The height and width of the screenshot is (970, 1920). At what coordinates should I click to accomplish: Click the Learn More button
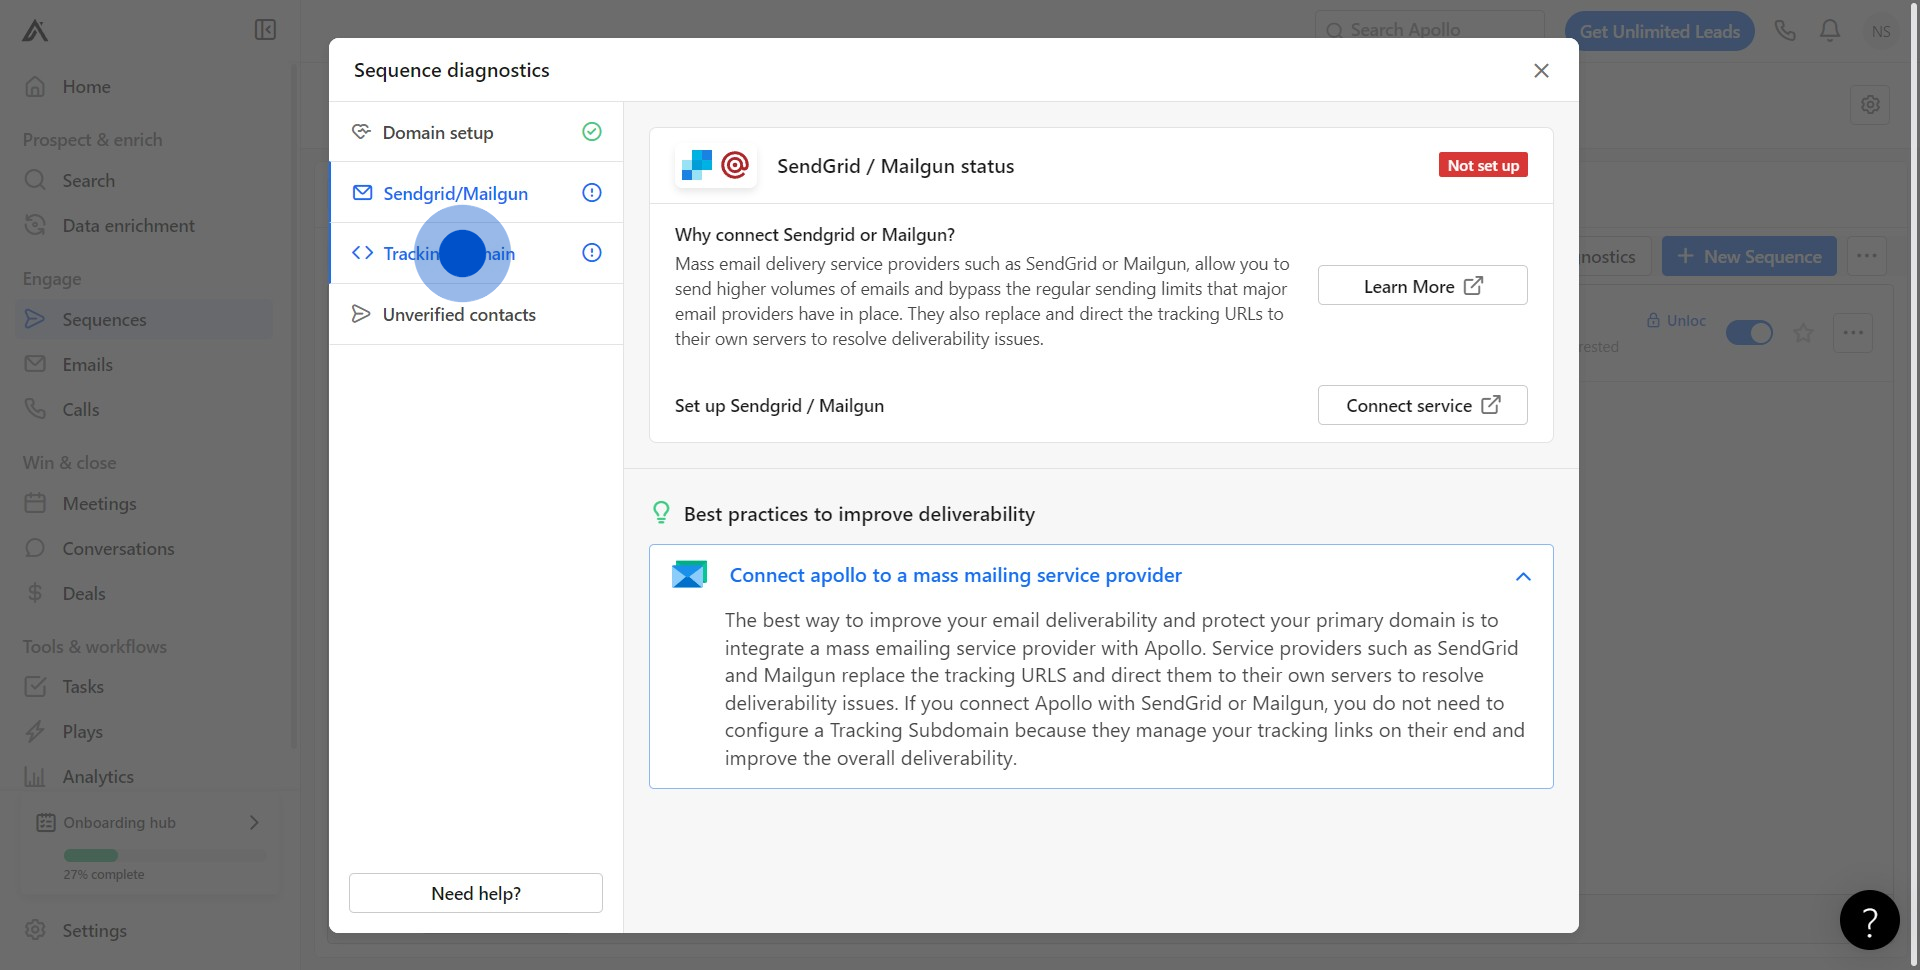point(1422,286)
